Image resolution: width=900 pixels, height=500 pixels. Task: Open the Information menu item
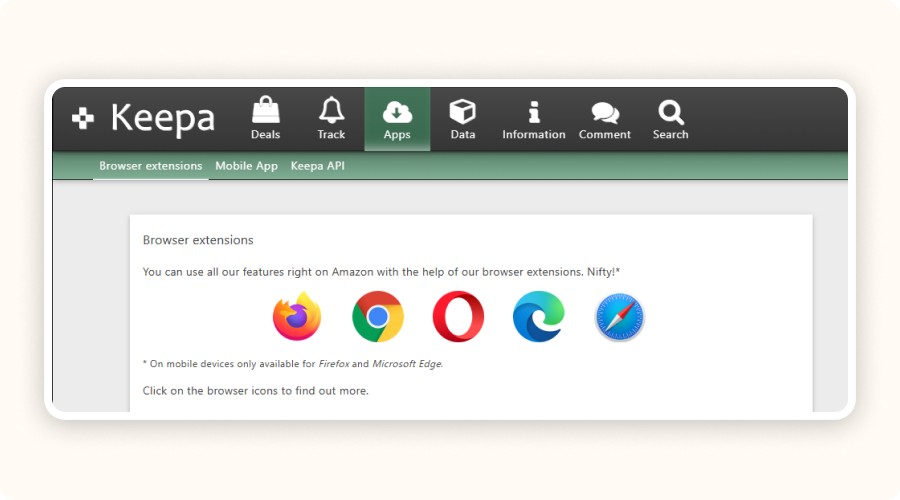(534, 119)
